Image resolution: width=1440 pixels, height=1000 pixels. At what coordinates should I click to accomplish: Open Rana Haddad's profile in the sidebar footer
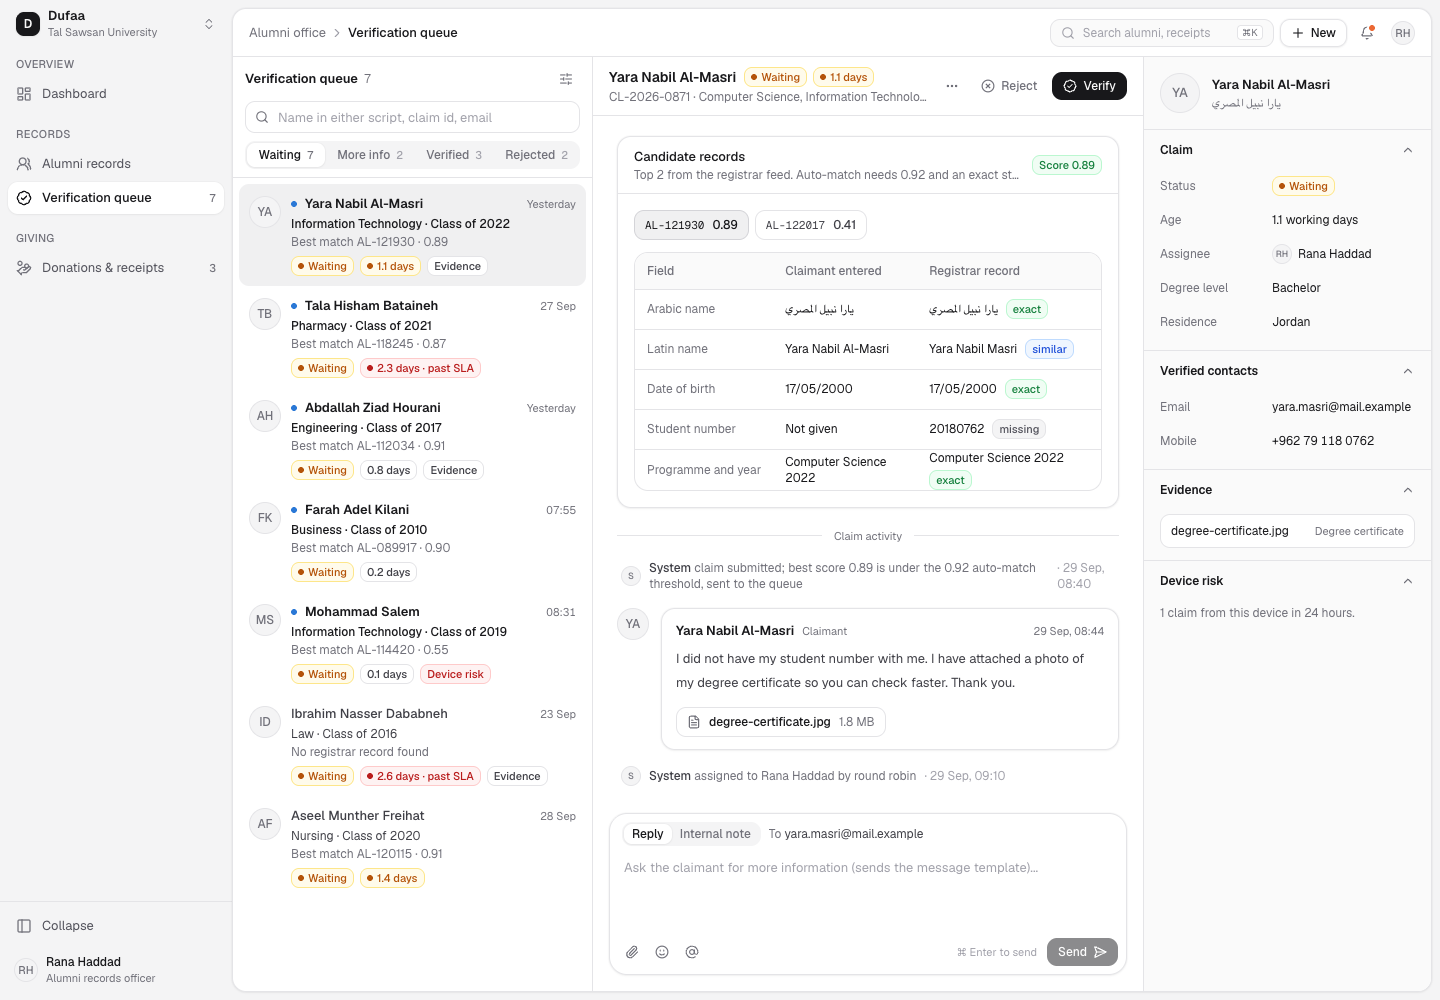(x=116, y=970)
